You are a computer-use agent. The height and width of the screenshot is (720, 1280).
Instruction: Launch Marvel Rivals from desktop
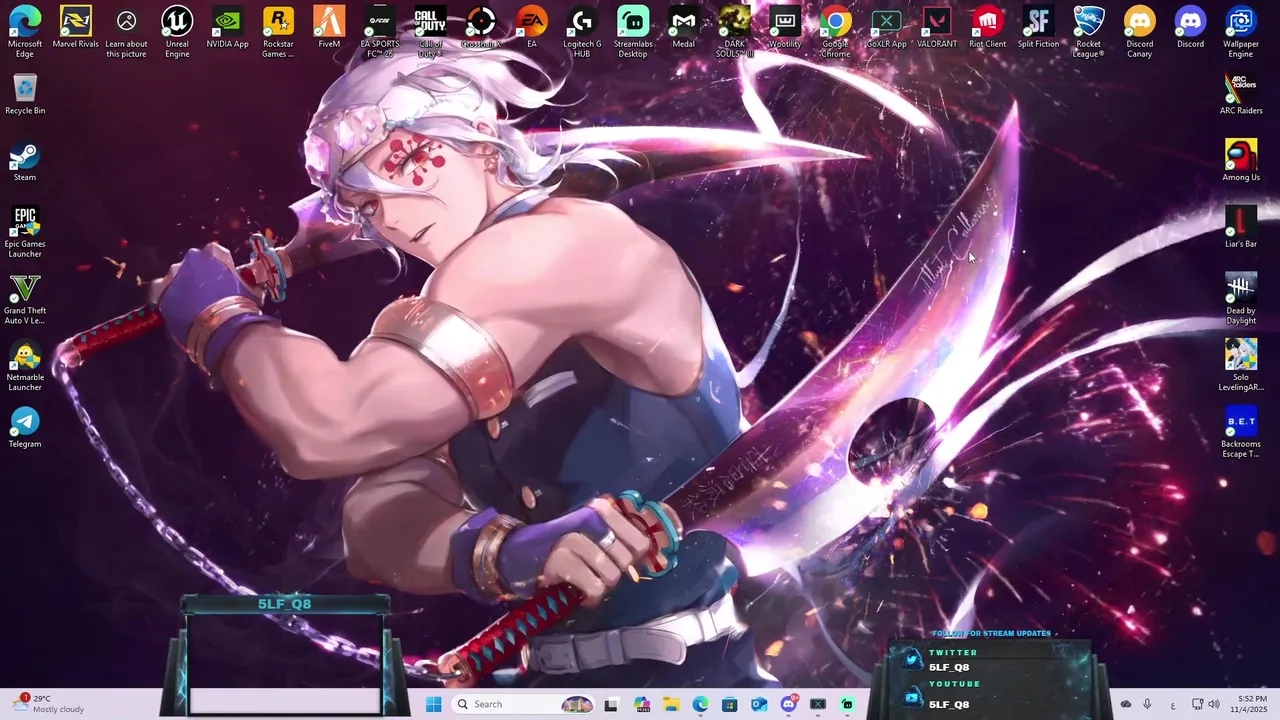point(76,27)
